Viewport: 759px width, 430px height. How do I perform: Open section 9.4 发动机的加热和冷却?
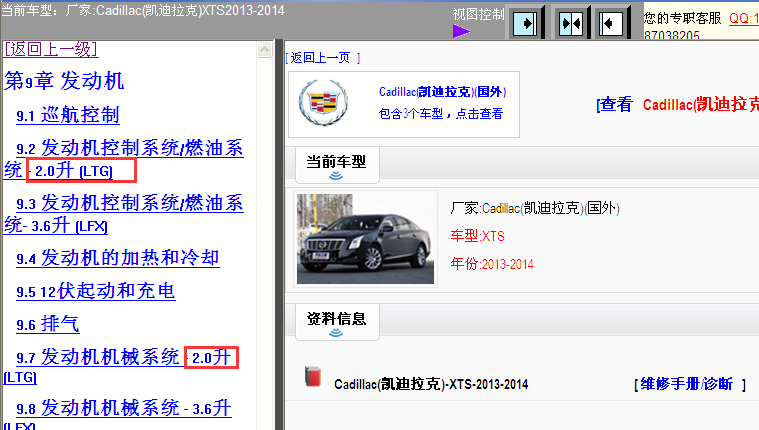pos(118,258)
